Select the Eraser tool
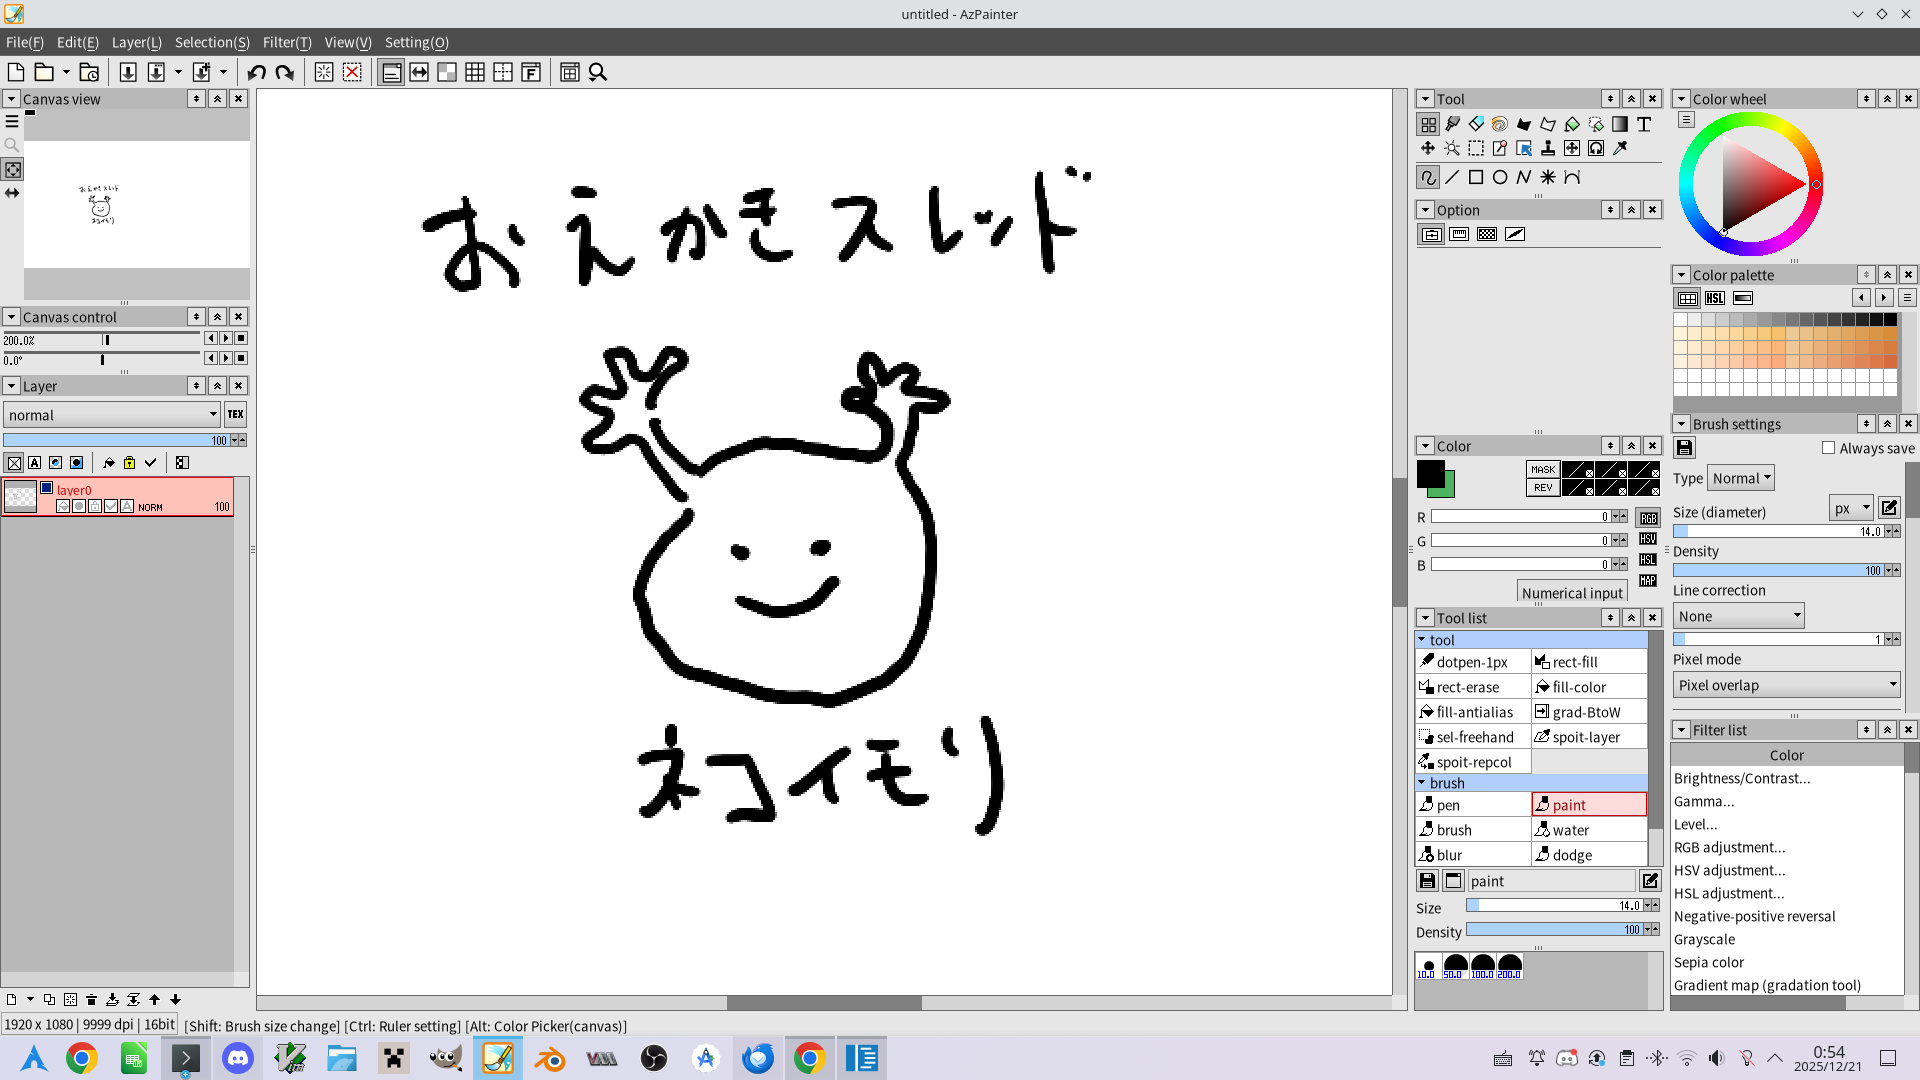Viewport: 1920px width, 1080px height. 1477,124
